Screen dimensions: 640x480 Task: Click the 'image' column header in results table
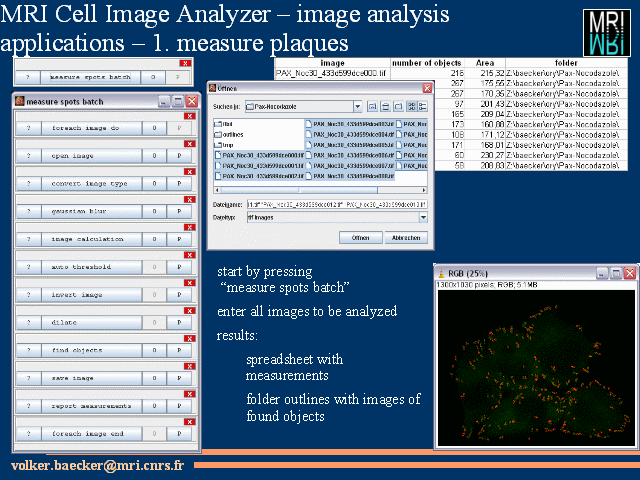coord(332,63)
